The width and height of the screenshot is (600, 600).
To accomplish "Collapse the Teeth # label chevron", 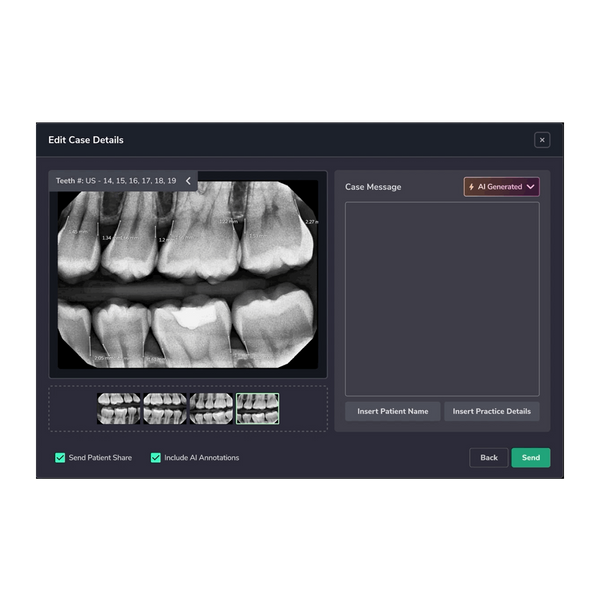I will click(x=188, y=181).
